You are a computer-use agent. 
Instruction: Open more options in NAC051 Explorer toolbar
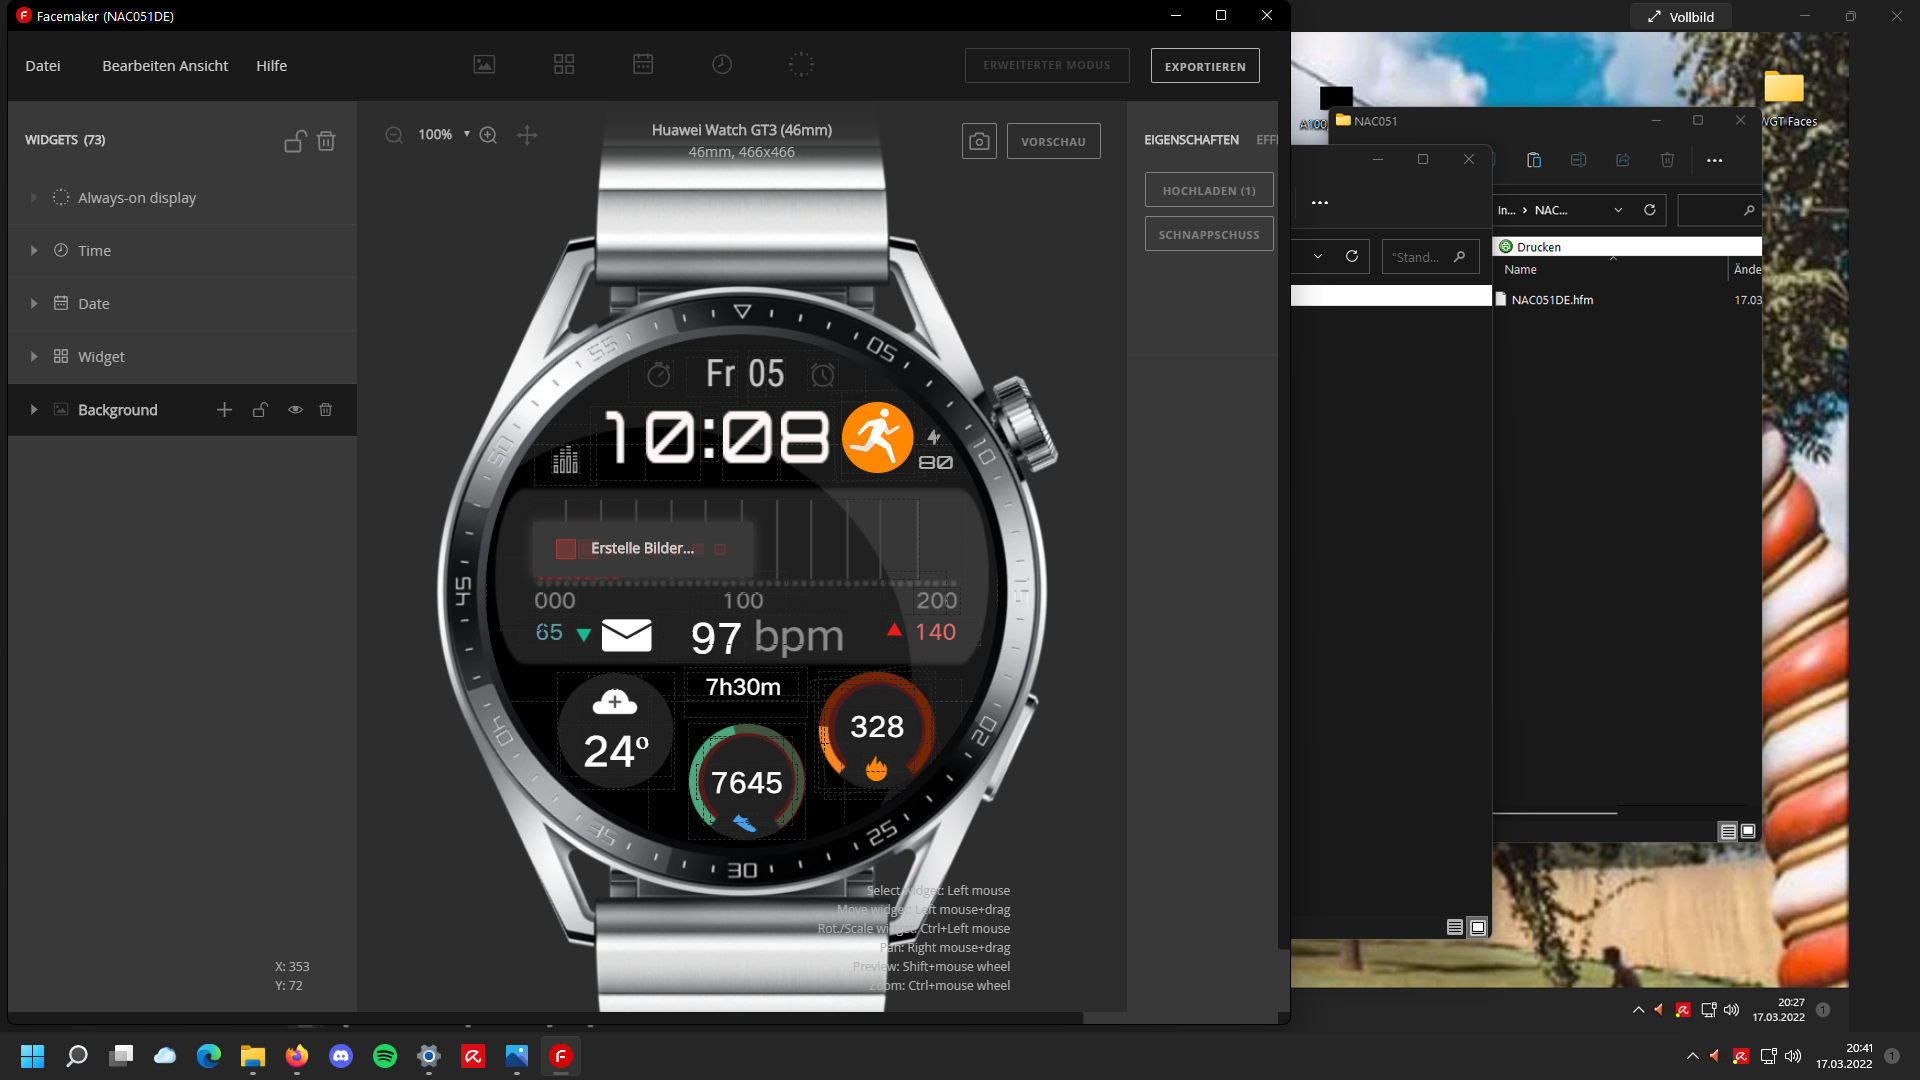[x=1714, y=160]
